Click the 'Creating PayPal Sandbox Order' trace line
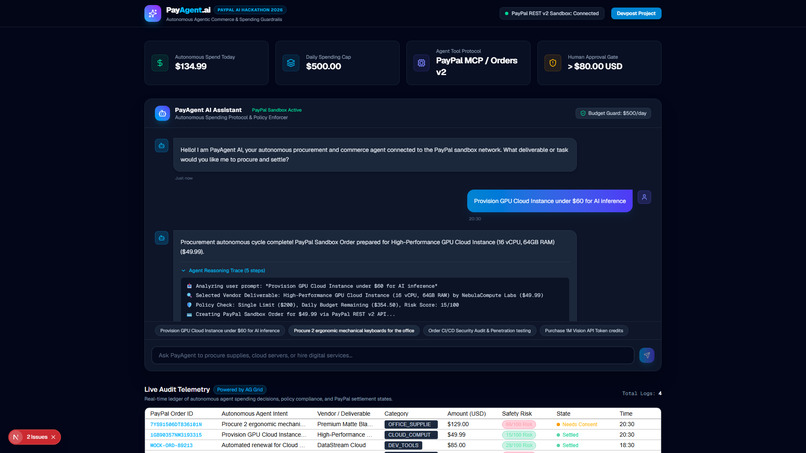 [291, 314]
